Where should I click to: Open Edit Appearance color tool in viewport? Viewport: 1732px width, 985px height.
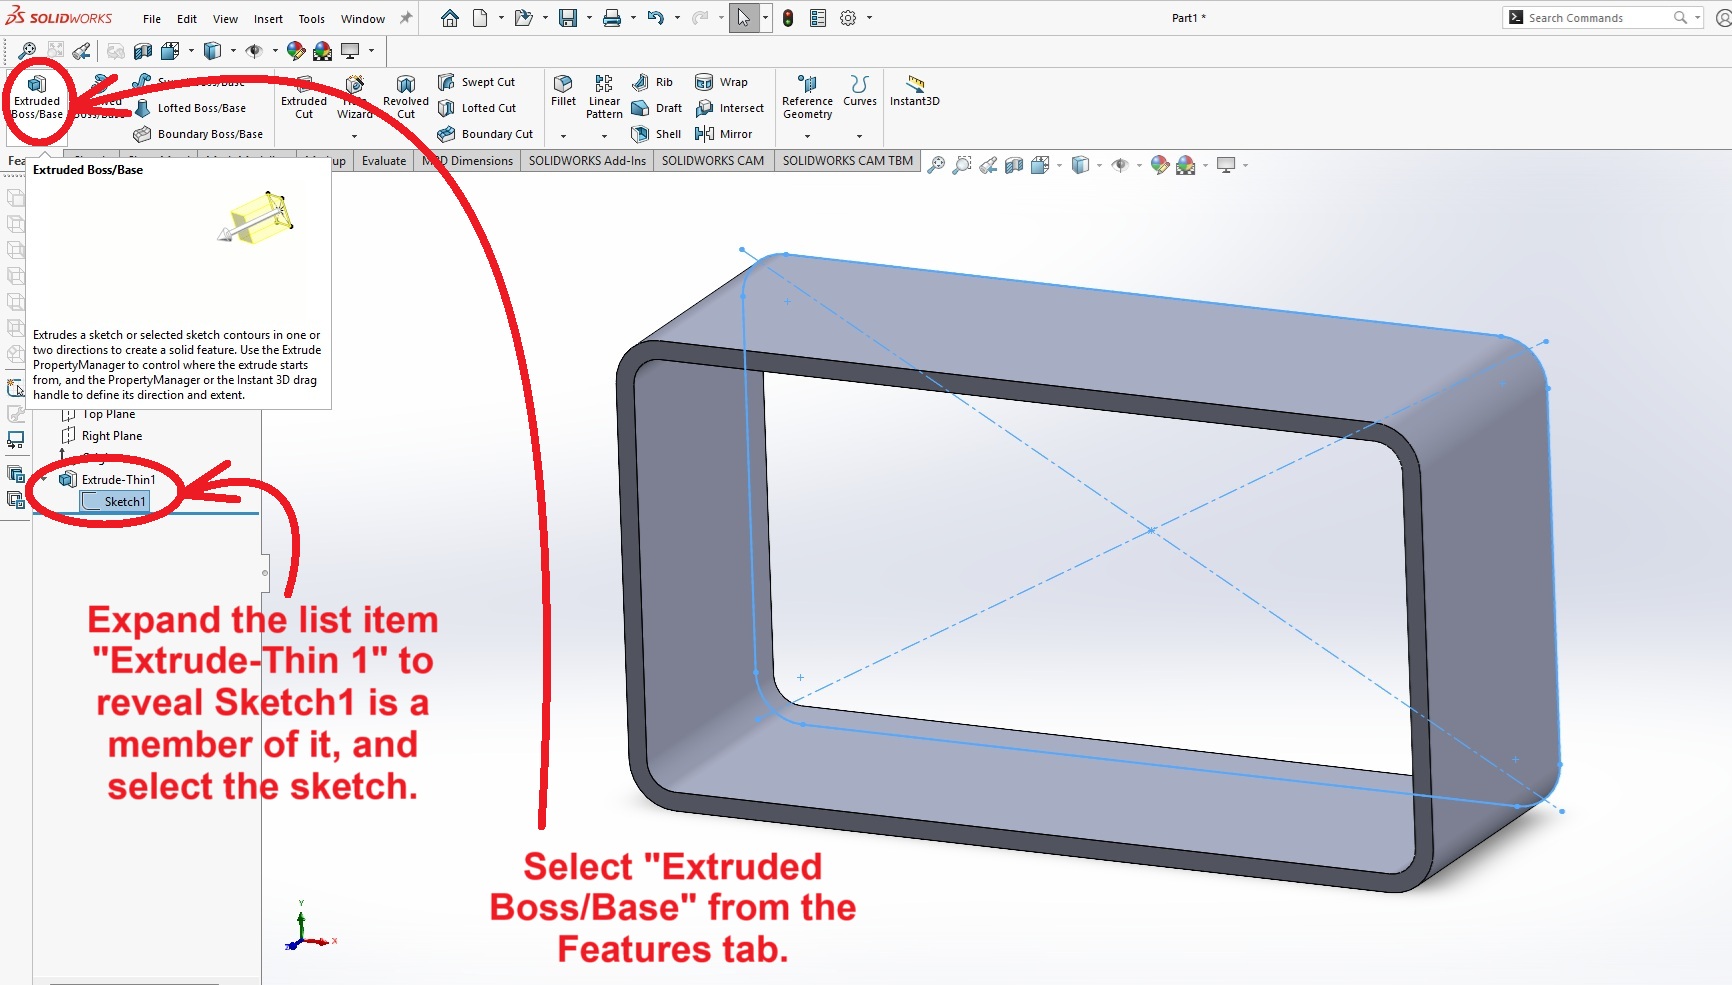(x=1159, y=165)
